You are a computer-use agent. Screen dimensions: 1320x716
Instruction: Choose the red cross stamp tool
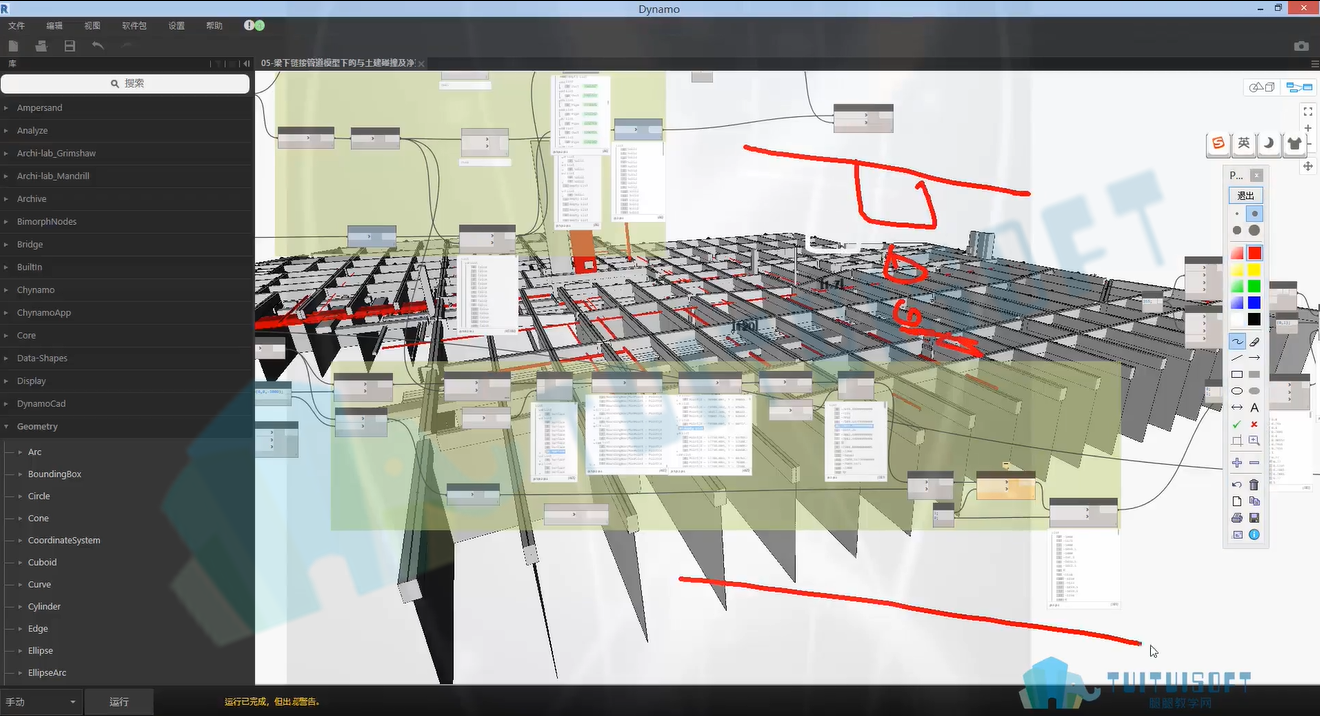pyautogui.click(x=1254, y=424)
